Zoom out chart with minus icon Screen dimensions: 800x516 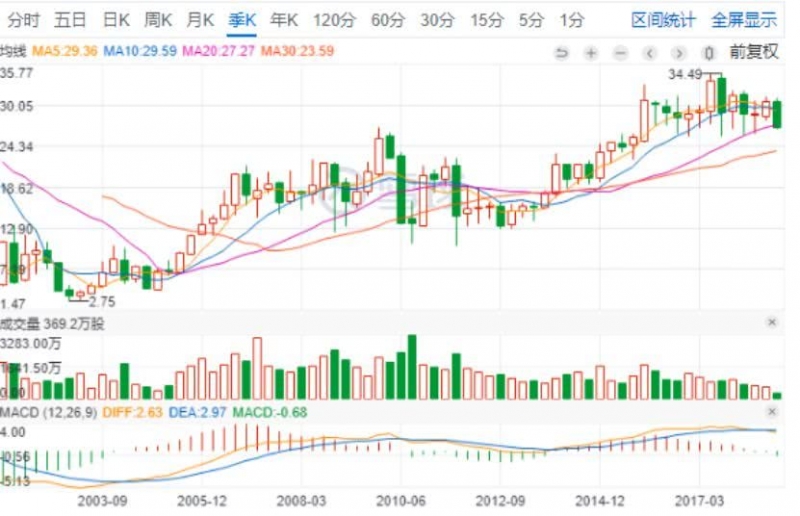tap(620, 53)
